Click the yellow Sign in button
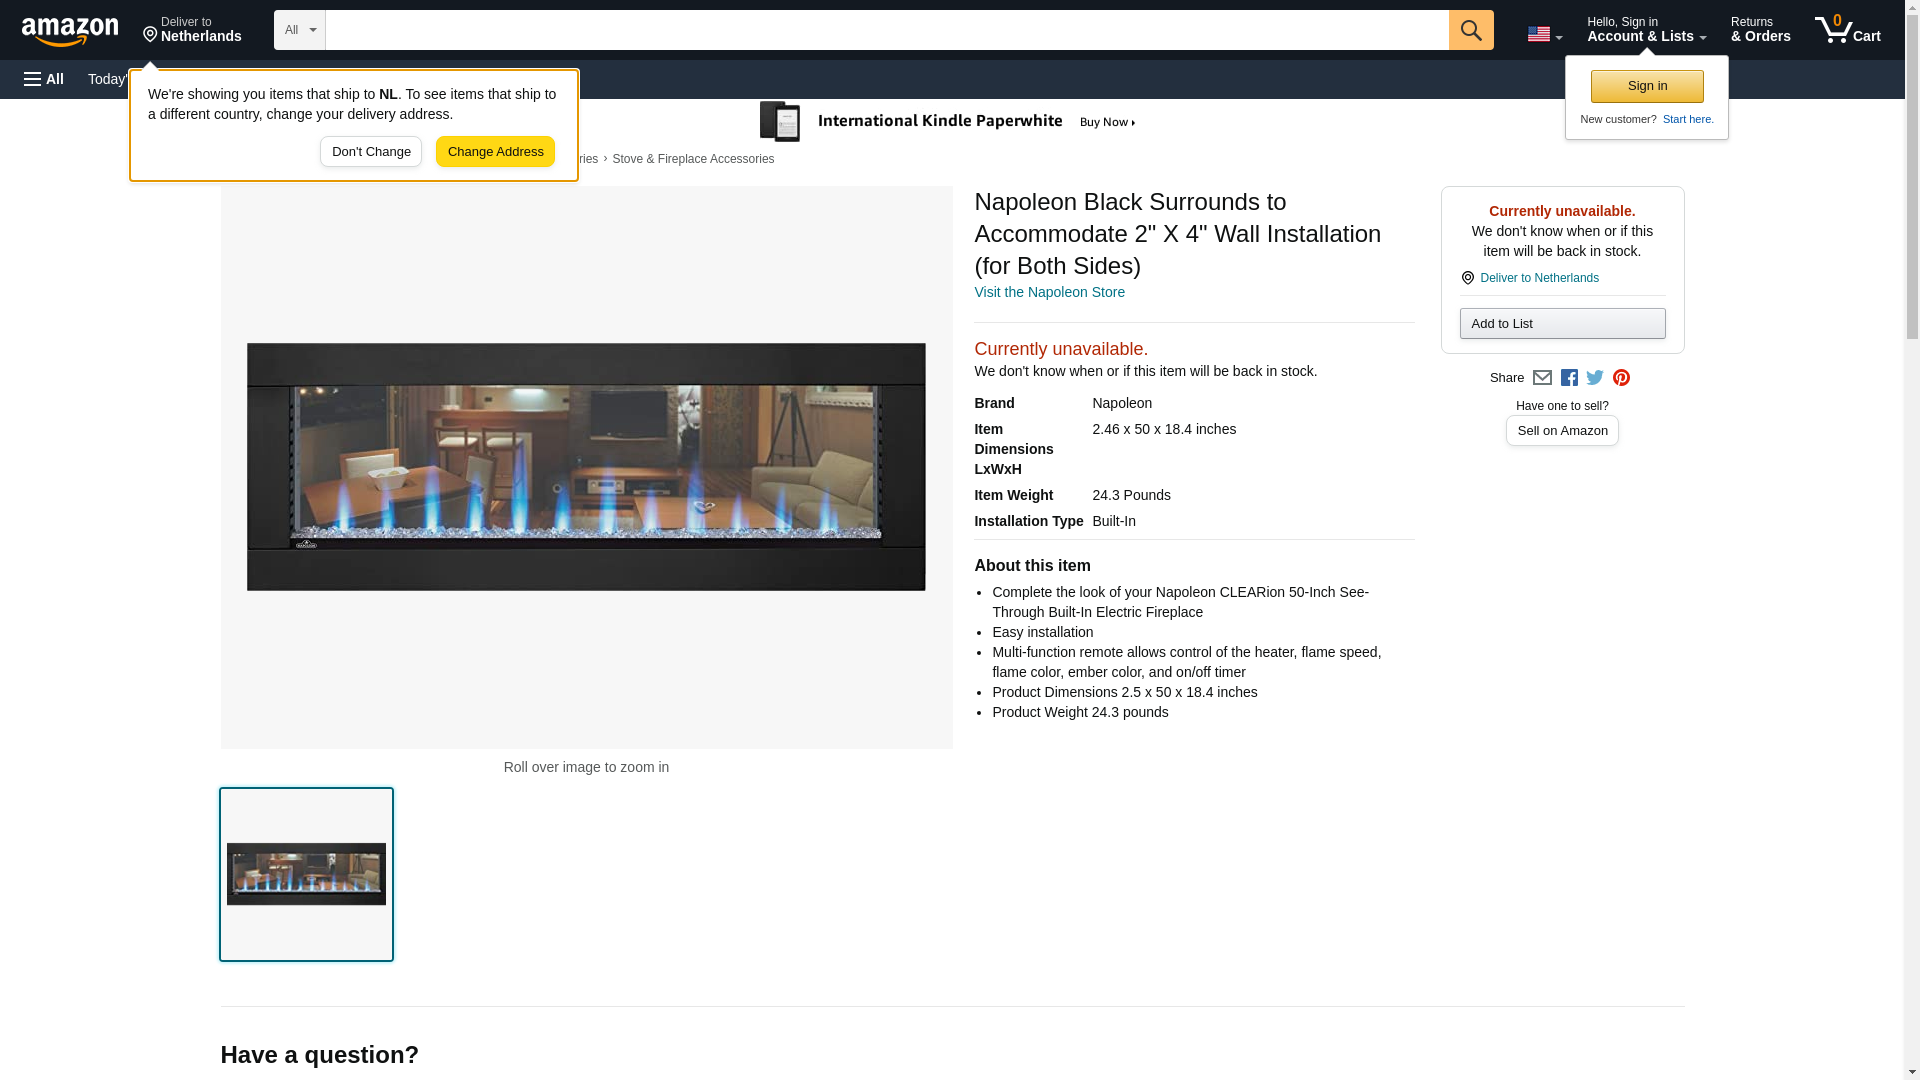 tap(1647, 86)
